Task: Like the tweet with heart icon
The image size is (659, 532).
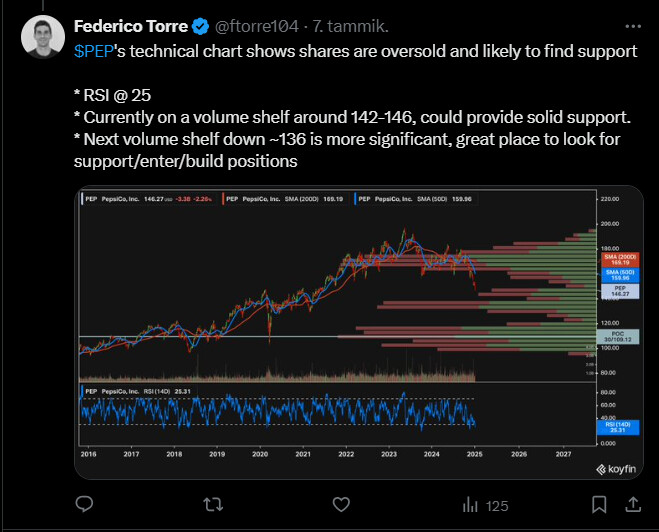Action: pyautogui.click(x=341, y=504)
